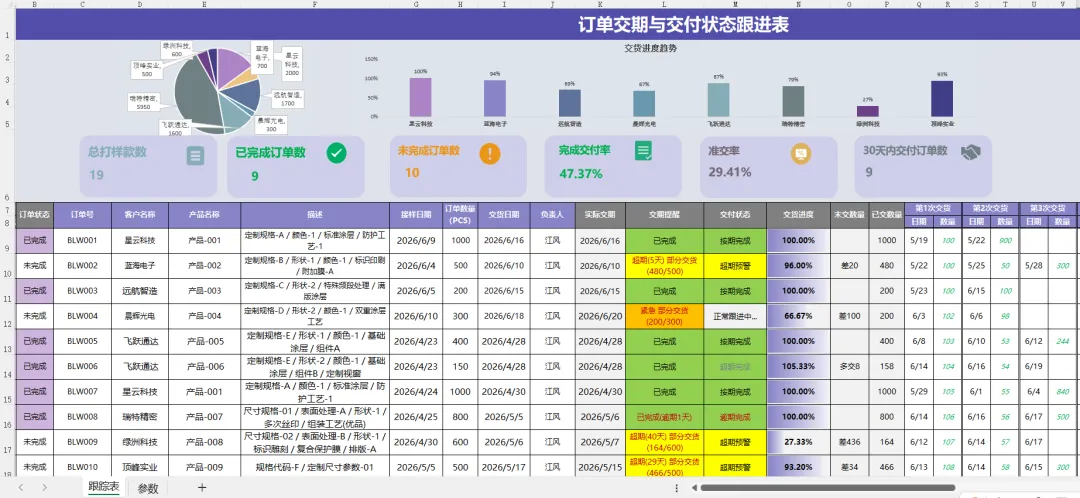Click the 星云科技 2000 pie chart label

pyautogui.click(x=291, y=63)
